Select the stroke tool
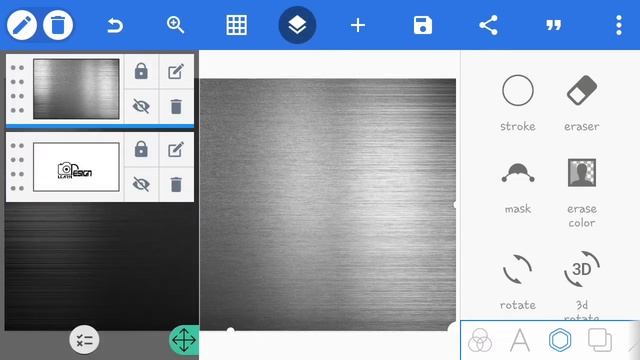This screenshot has height=360, width=640. [518, 90]
